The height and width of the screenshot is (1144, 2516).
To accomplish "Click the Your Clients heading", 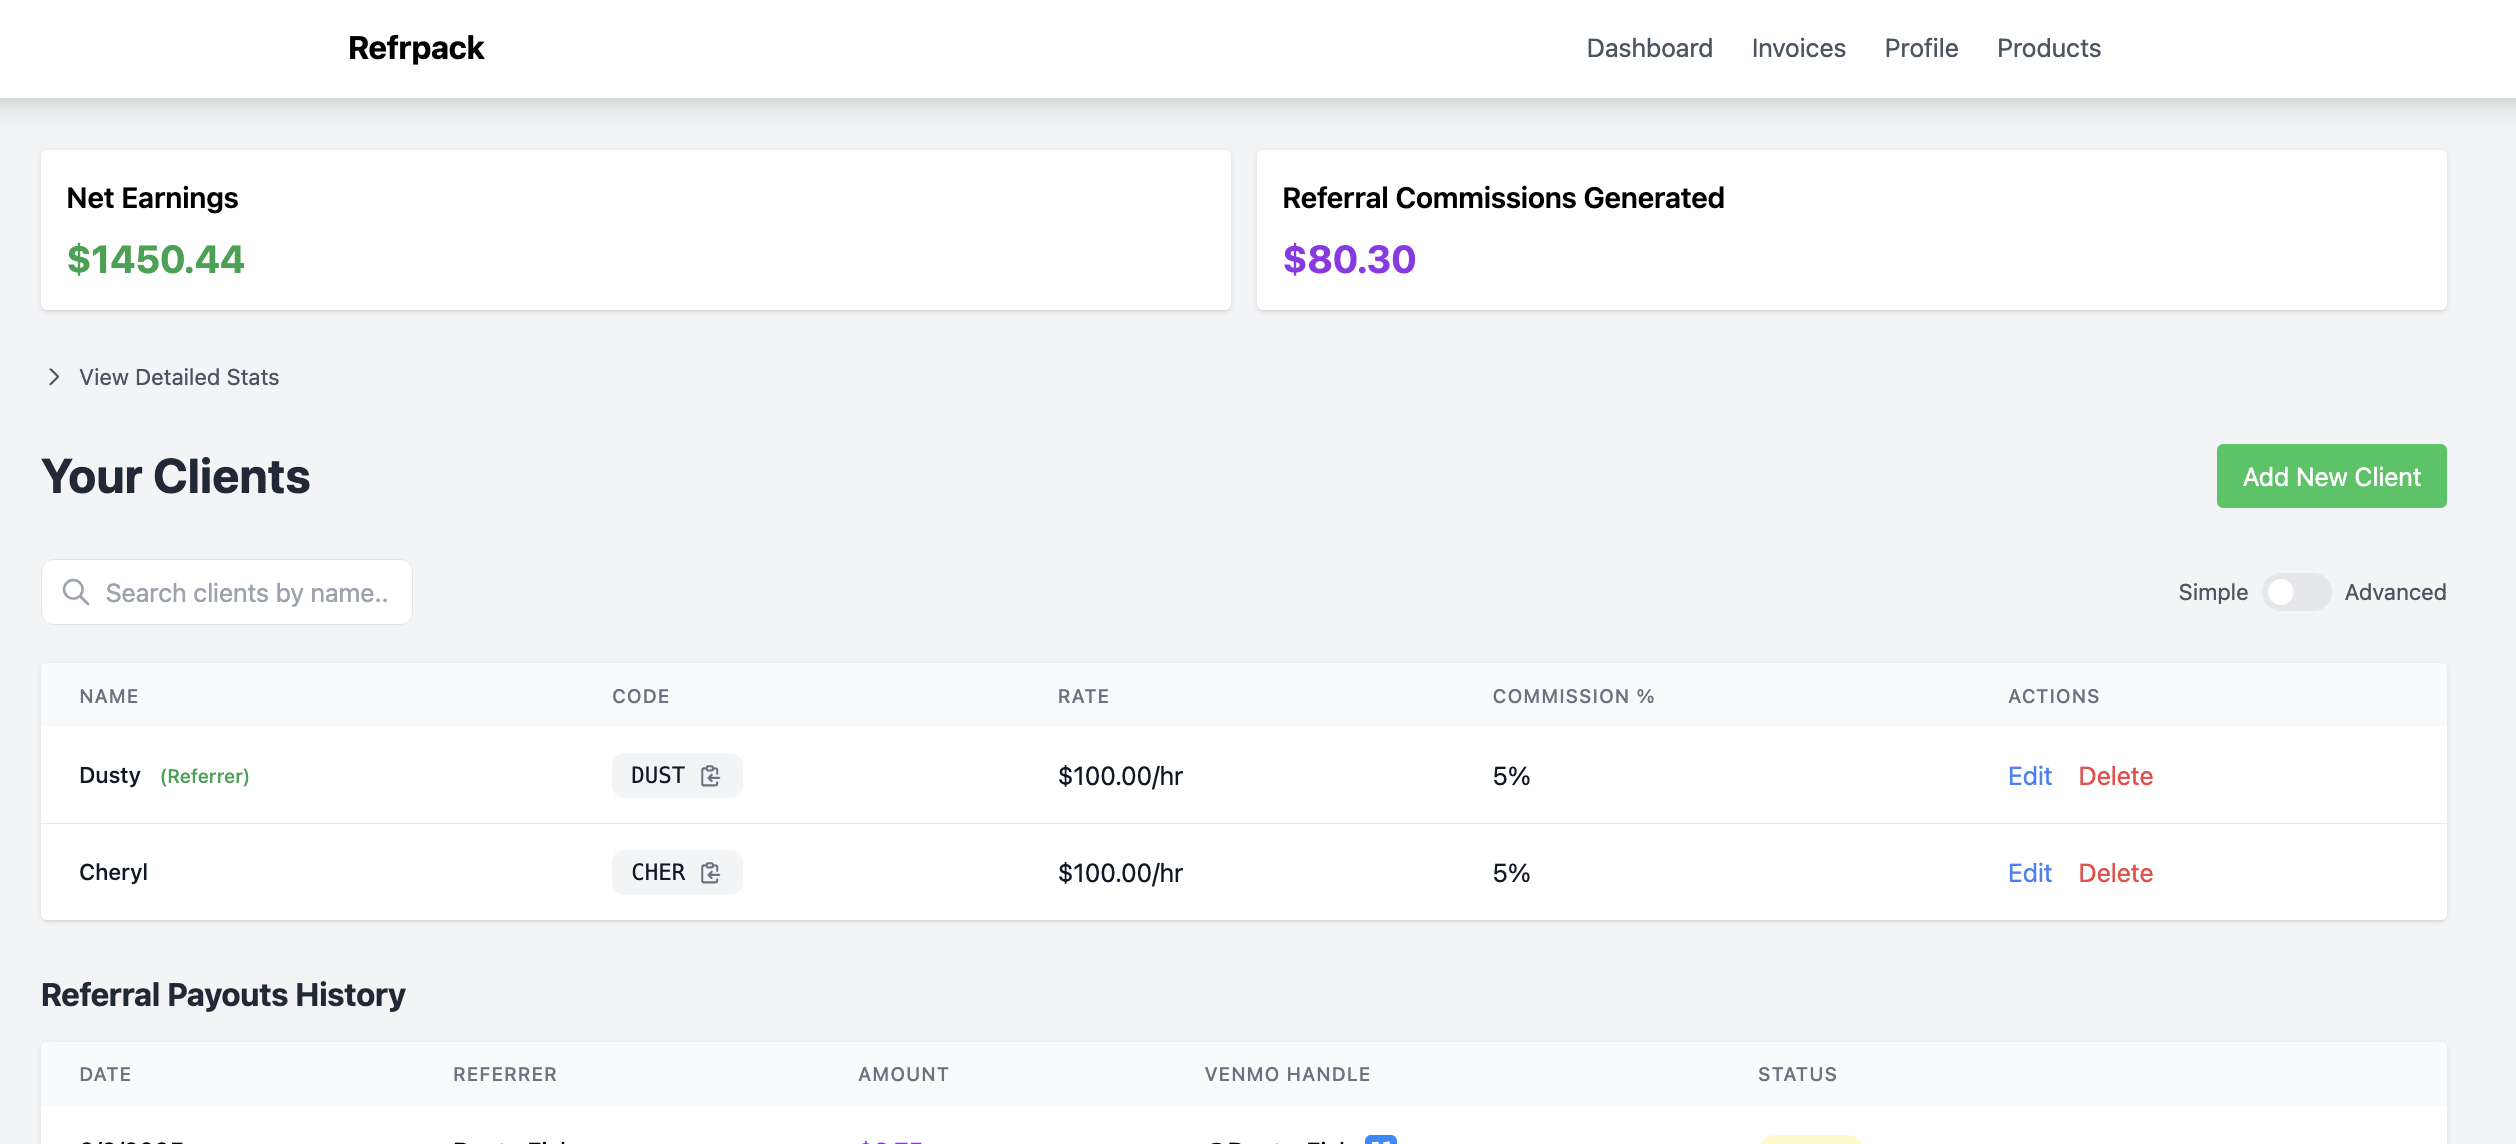I will 176,476.
